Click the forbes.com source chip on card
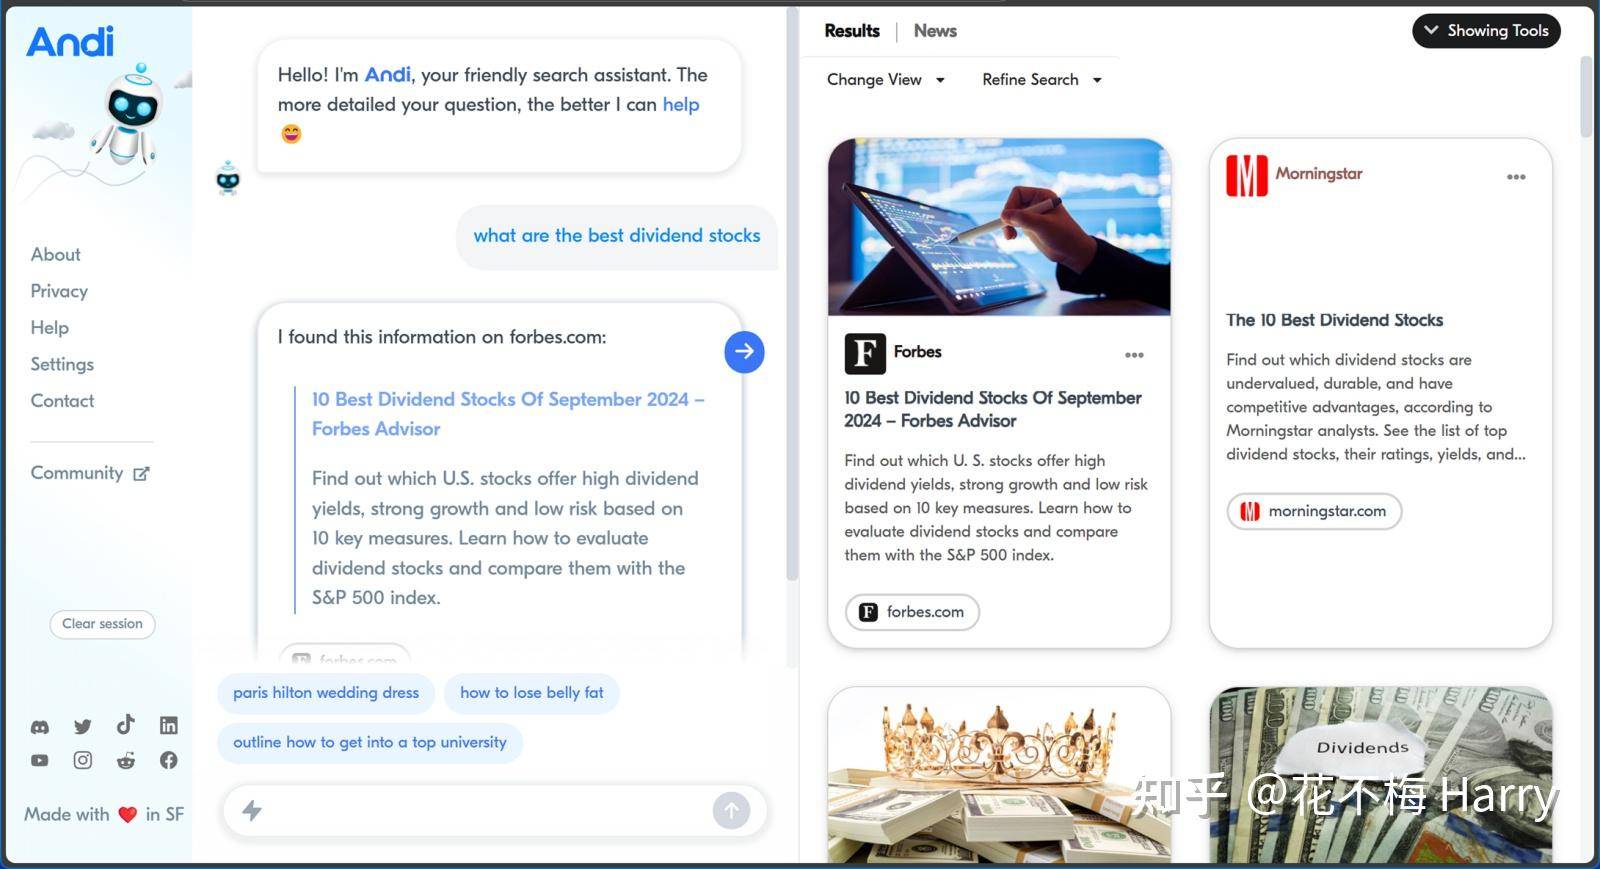The width and height of the screenshot is (1600, 869). (x=912, y=612)
